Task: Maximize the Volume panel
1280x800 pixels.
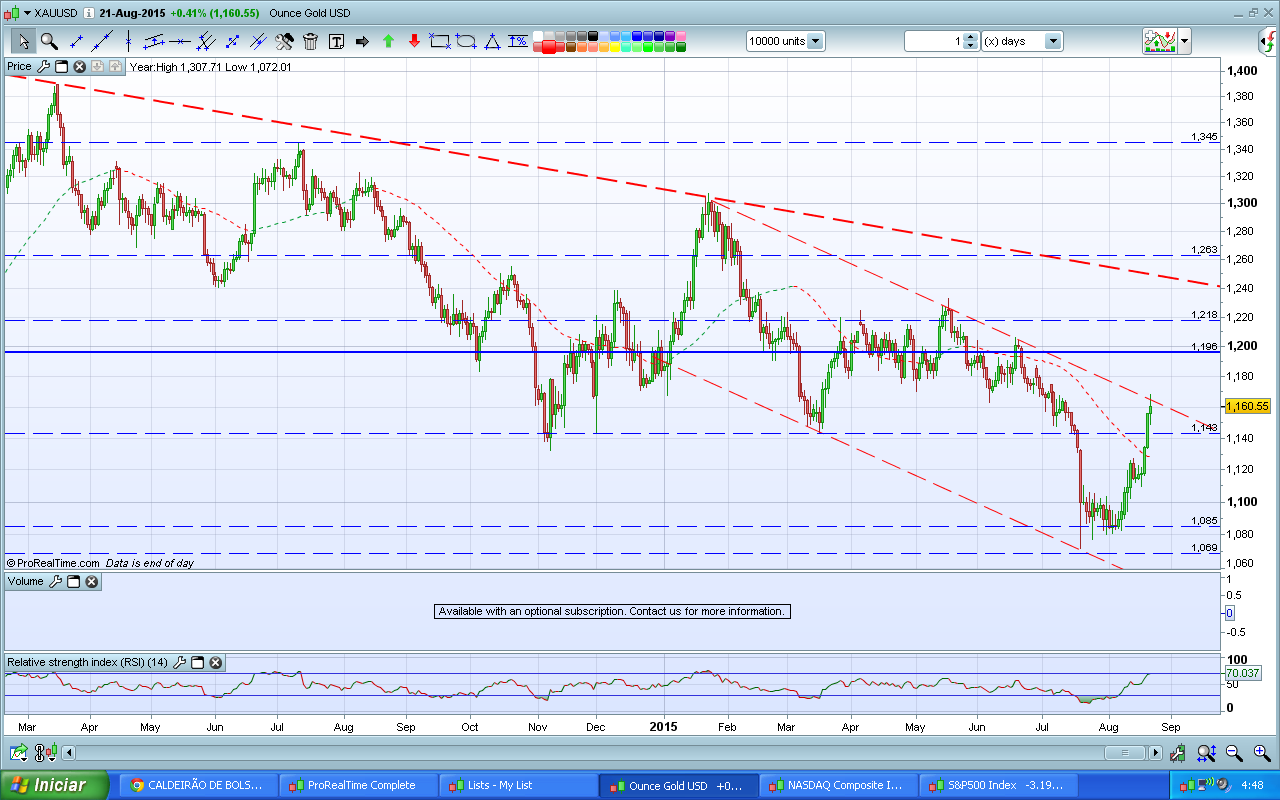Action: (x=73, y=581)
